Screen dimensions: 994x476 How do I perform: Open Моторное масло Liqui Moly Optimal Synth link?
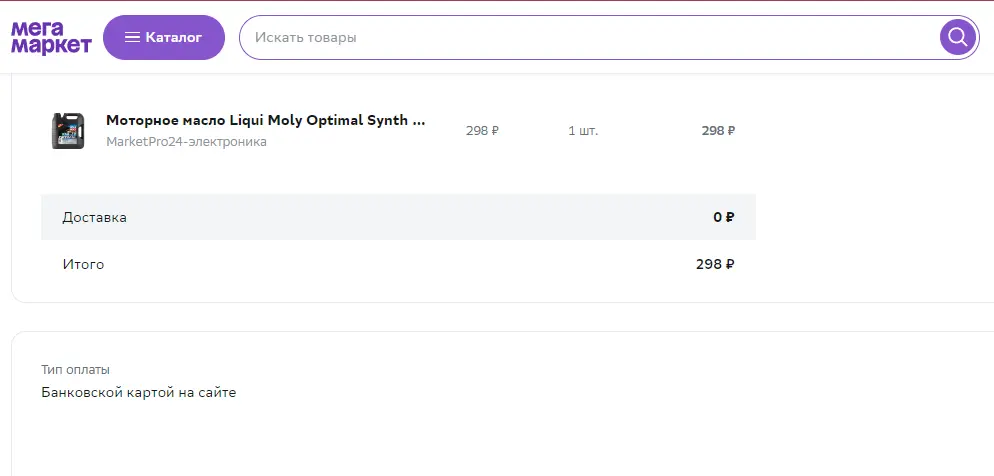pyautogui.click(x=266, y=120)
